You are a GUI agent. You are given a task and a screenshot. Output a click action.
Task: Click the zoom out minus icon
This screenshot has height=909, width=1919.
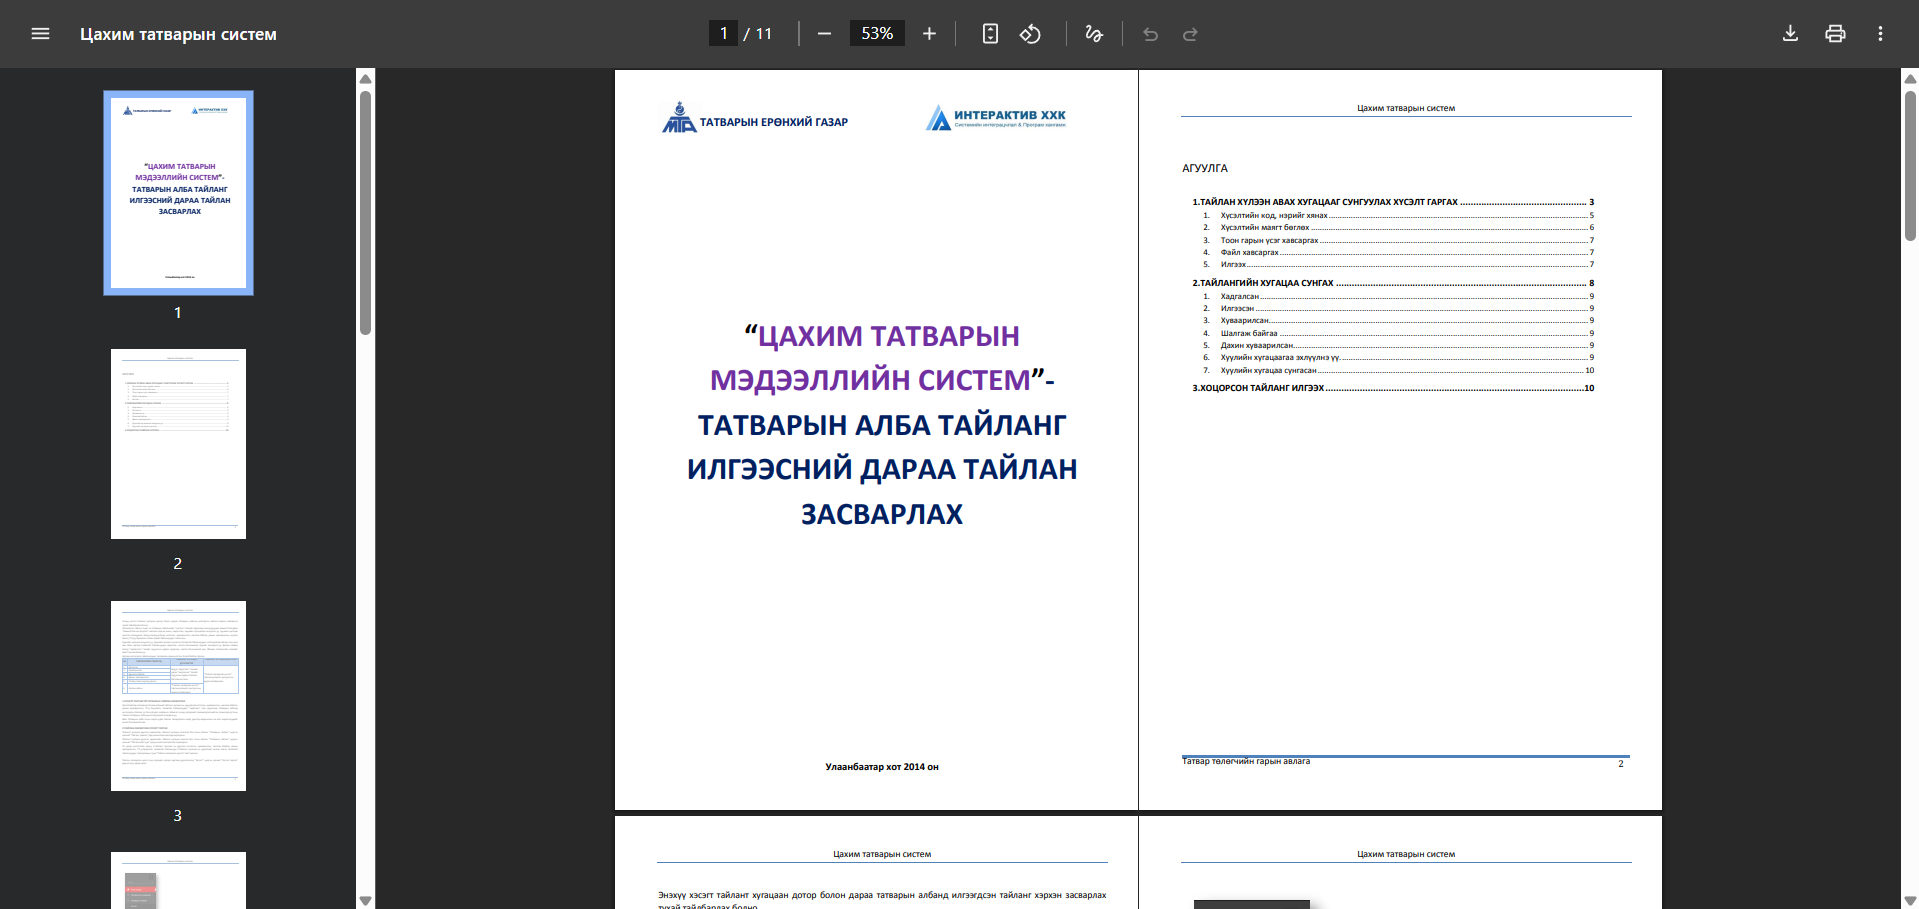click(824, 34)
